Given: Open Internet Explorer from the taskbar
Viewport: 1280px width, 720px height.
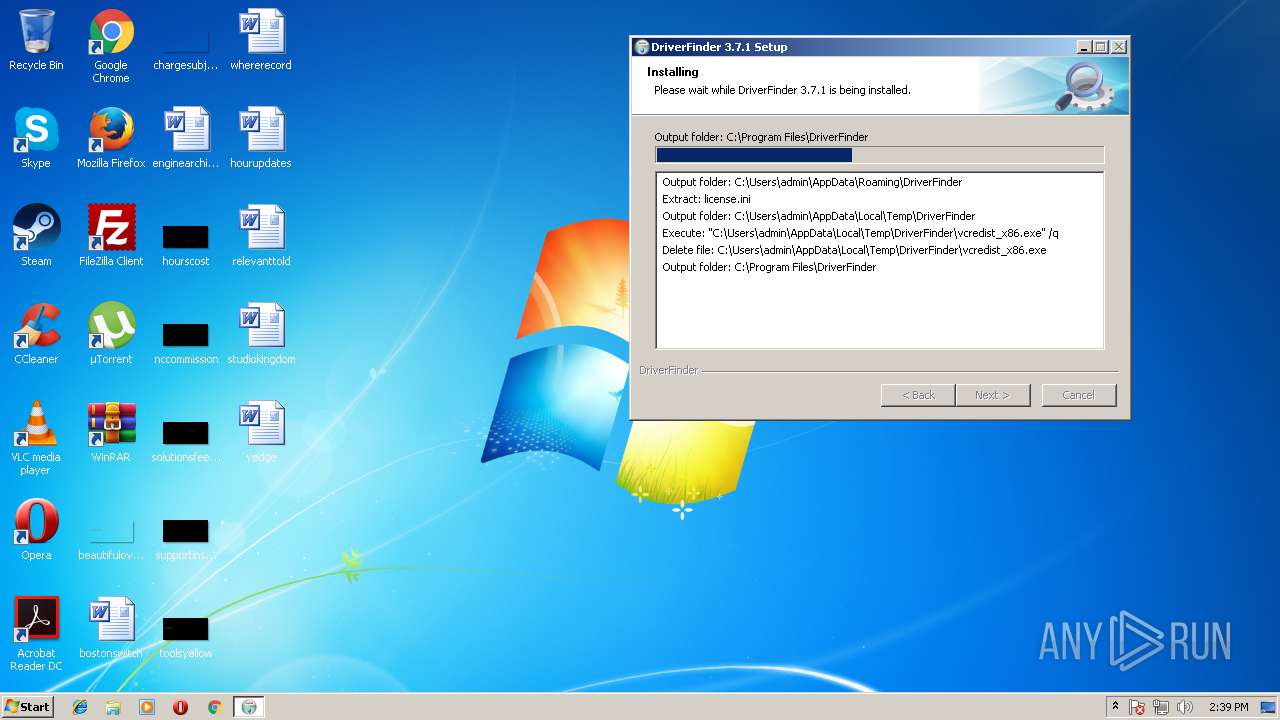Looking at the screenshot, I should click(x=80, y=707).
